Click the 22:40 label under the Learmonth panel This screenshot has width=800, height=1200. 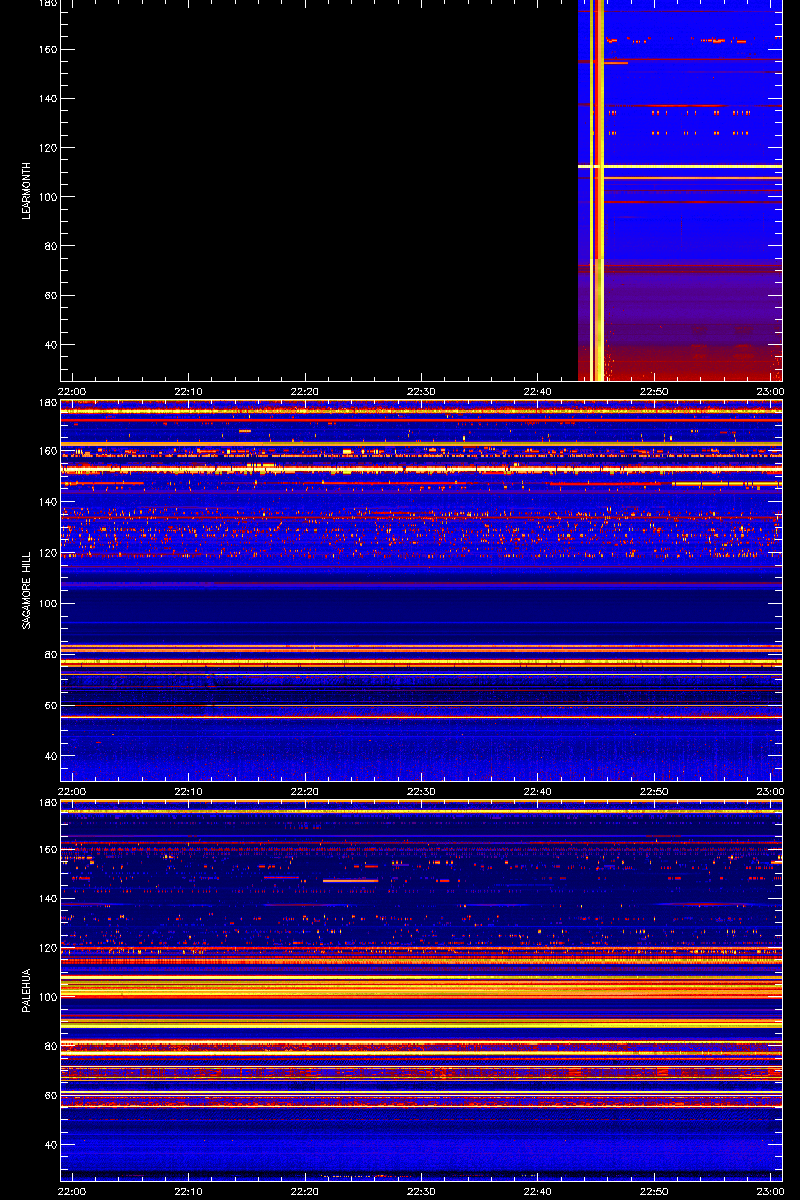(538, 391)
